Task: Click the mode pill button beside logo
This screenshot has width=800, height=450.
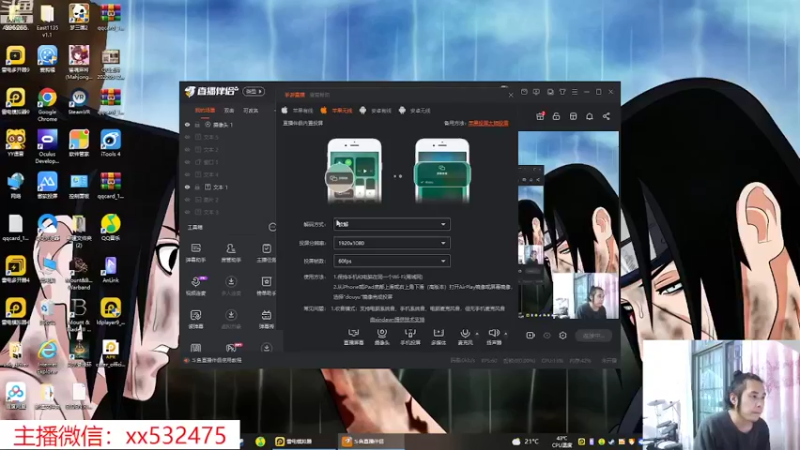Action: 254,91
